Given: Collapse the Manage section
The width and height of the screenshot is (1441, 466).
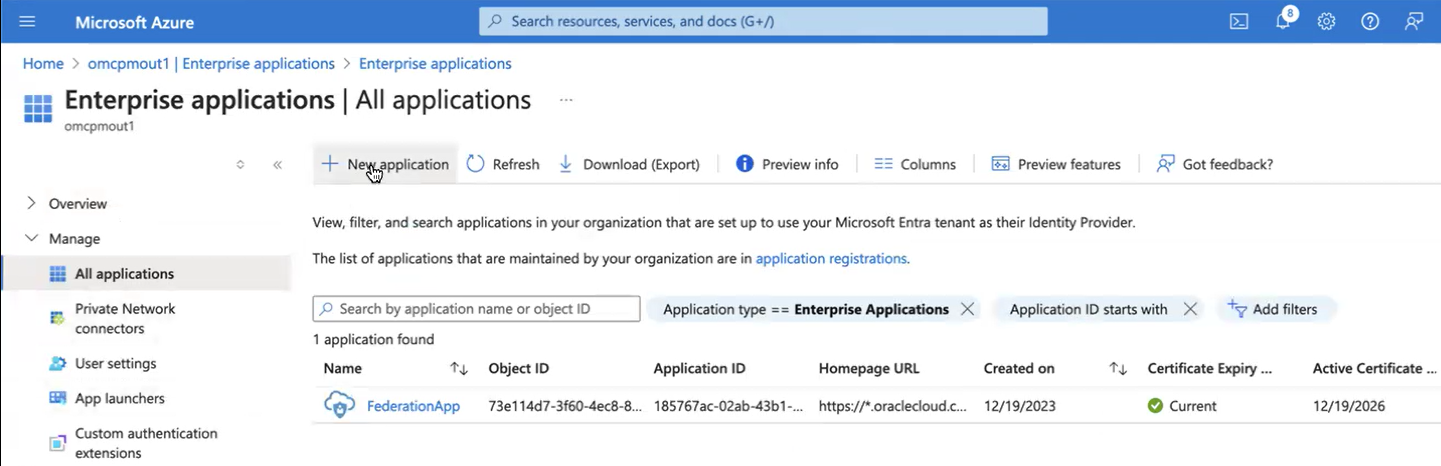Looking at the screenshot, I should pyautogui.click(x=31, y=238).
